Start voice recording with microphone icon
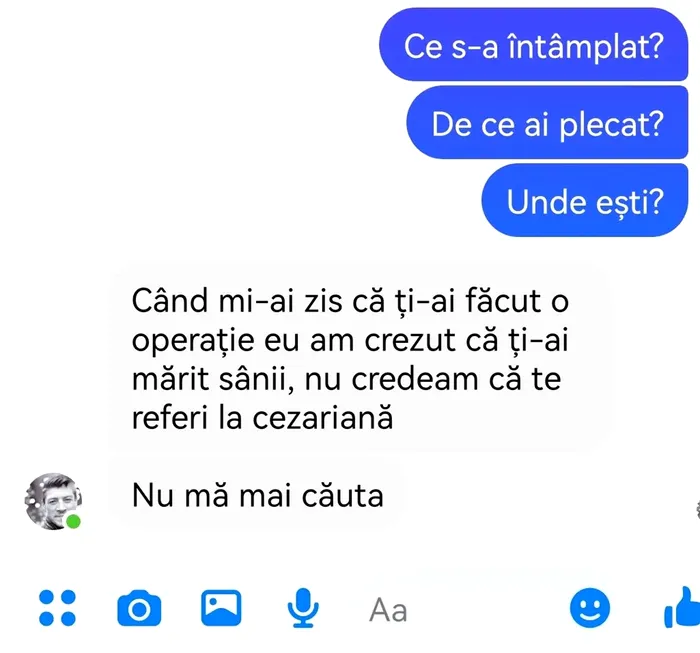 pyautogui.click(x=303, y=608)
